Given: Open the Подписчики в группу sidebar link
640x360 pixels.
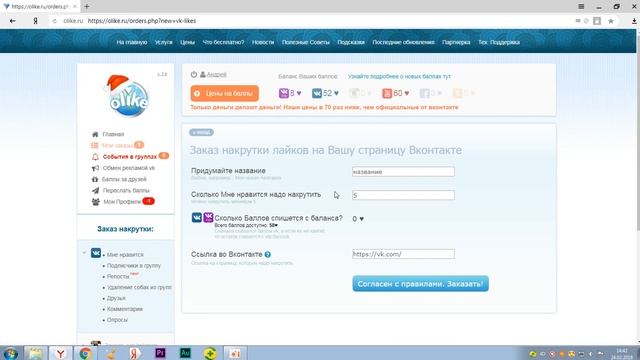Looking at the screenshot, I should [134, 266].
